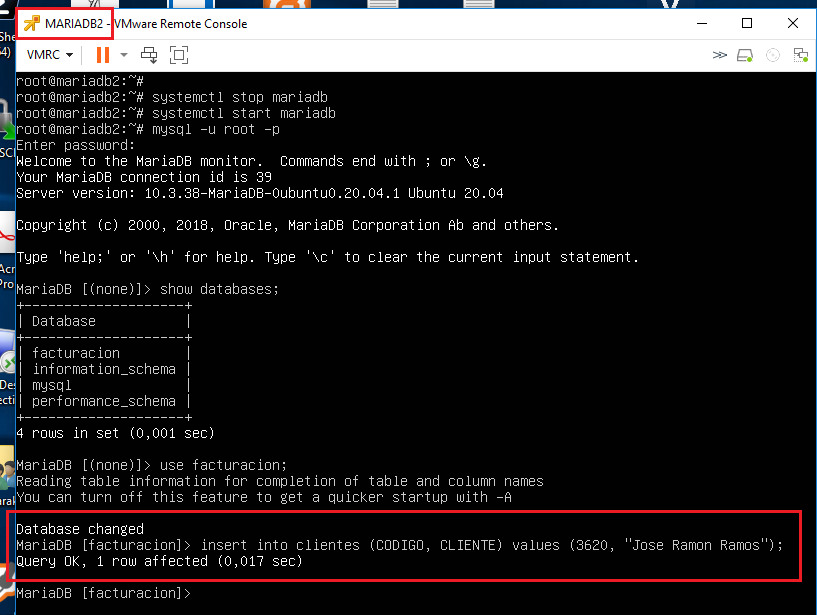Click the VMware Remote Console title icon
Image resolution: width=817 pixels, height=615 pixels.
(x=32, y=23)
